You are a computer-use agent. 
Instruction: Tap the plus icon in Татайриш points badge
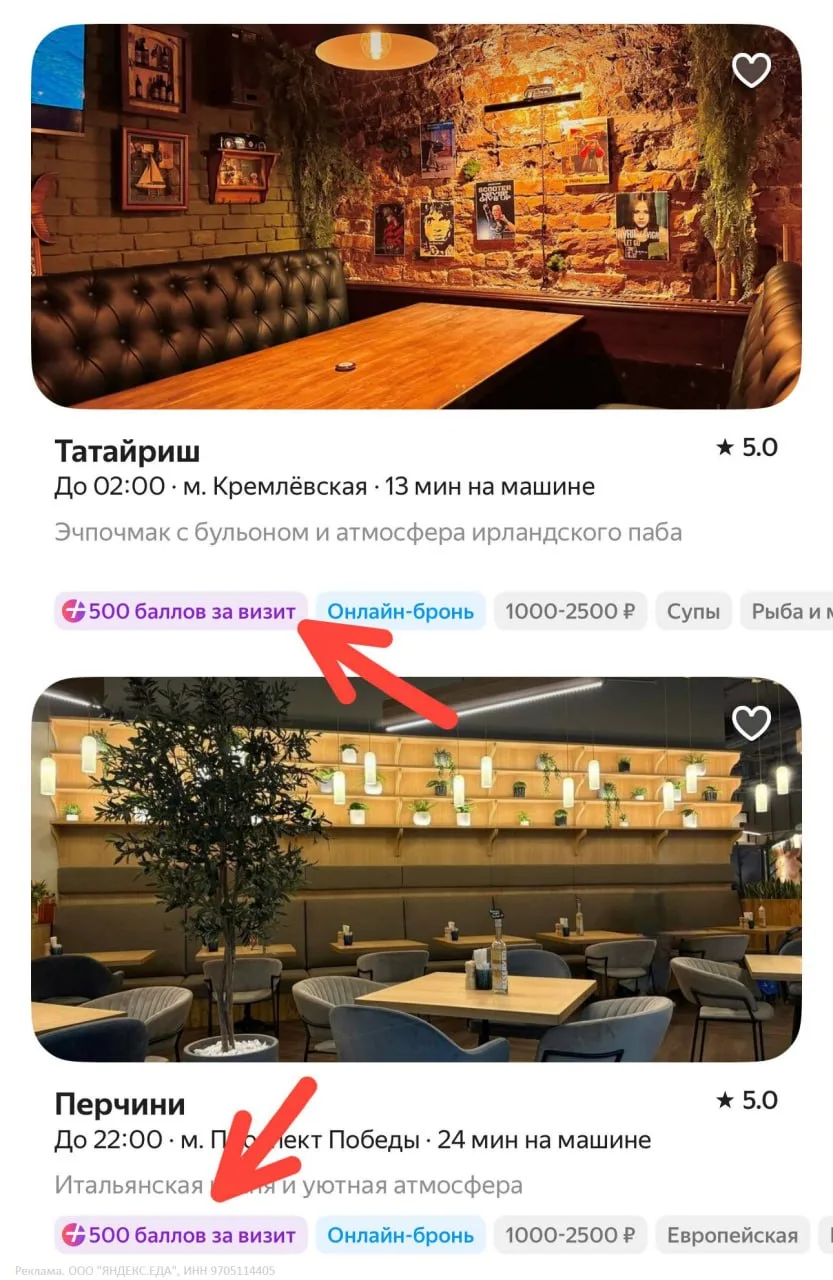point(74,611)
